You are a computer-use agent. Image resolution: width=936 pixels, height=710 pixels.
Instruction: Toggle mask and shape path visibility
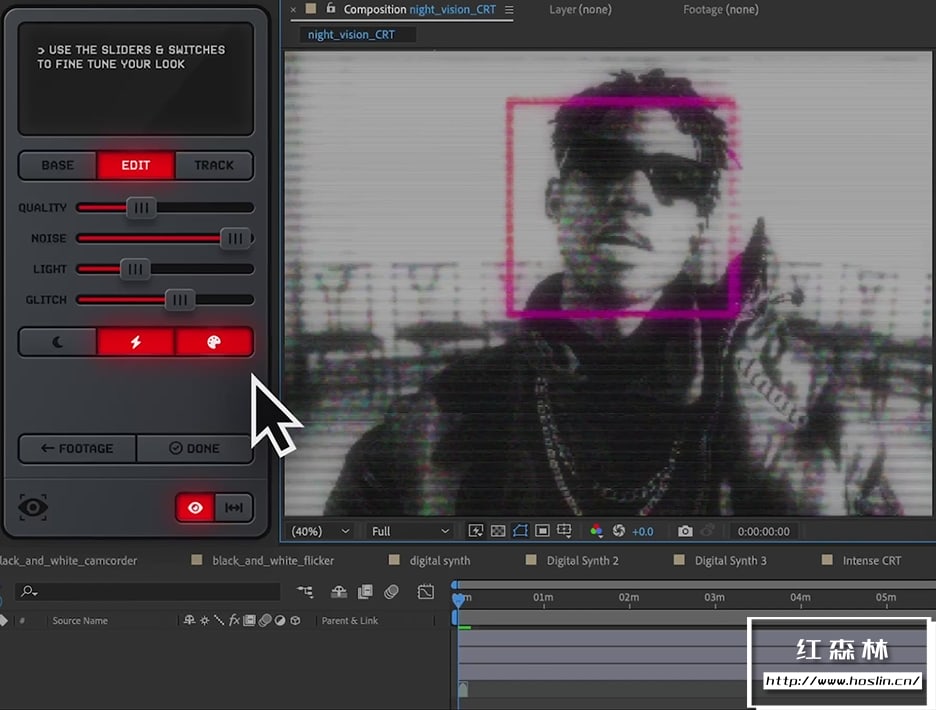click(520, 531)
